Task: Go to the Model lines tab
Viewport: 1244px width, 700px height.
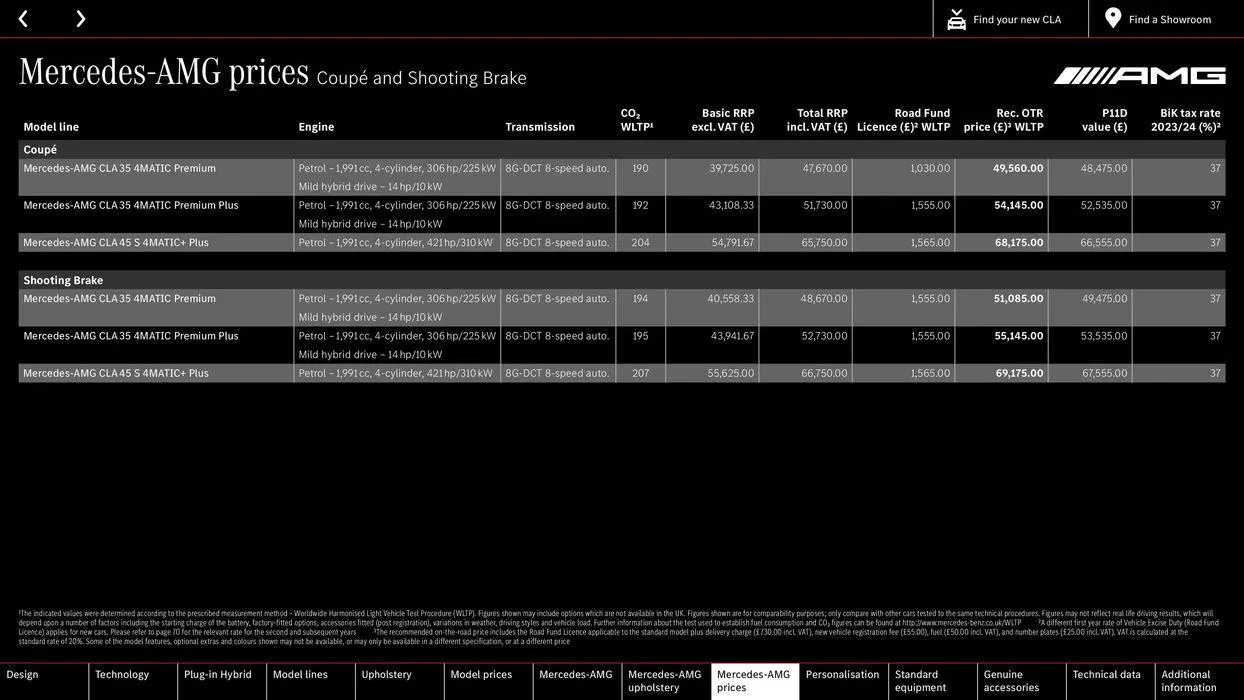Action: pyautogui.click(x=300, y=675)
